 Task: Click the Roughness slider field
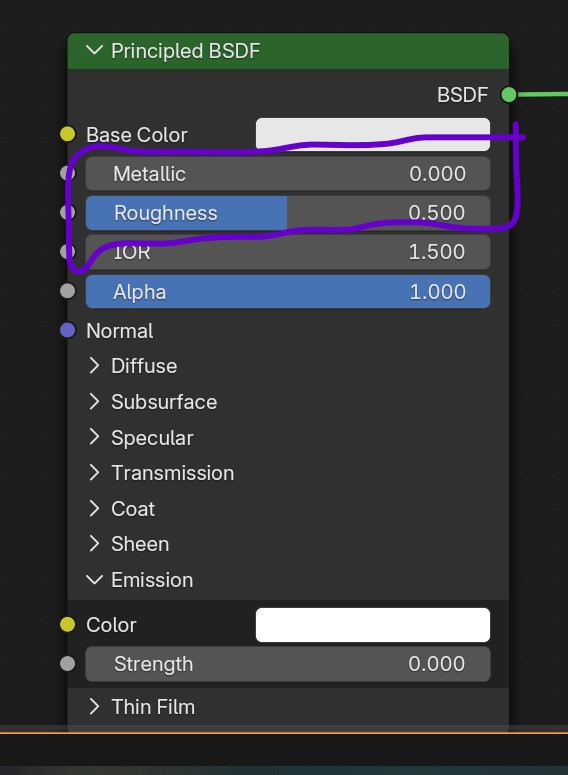click(x=288, y=213)
